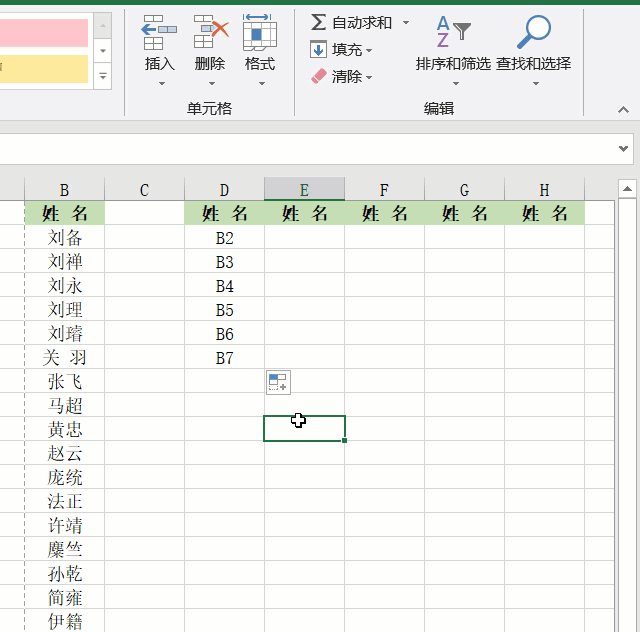Open the 删除 dropdown arrow
The width and height of the screenshot is (640, 632).
[211, 83]
